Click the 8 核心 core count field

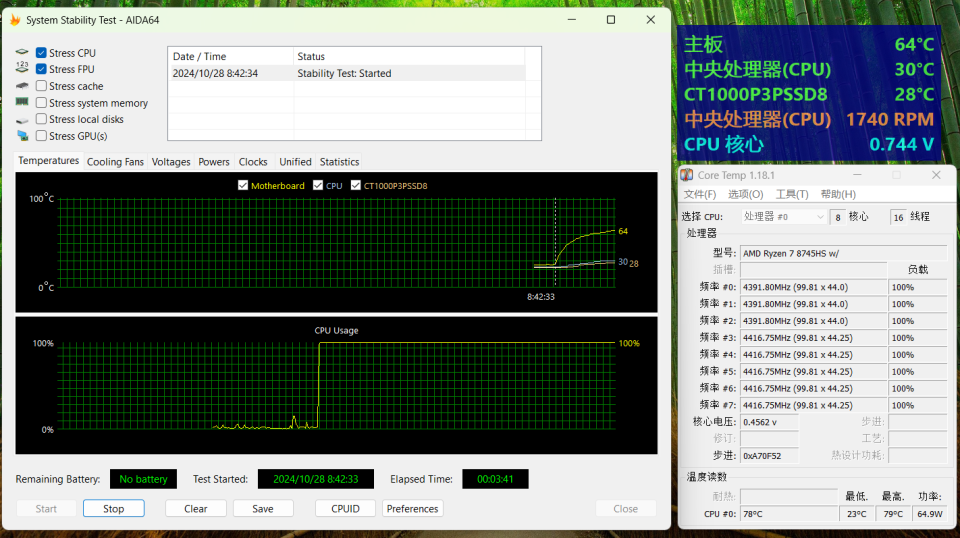838,217
